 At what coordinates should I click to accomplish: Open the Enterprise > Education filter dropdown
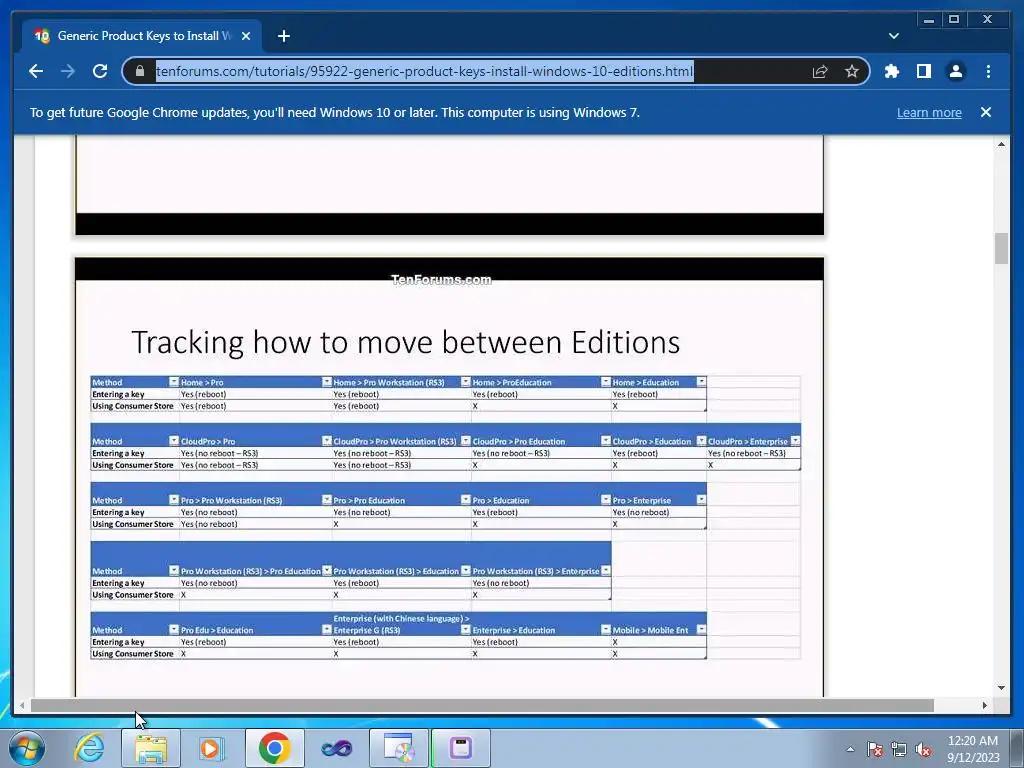[605, 630]
